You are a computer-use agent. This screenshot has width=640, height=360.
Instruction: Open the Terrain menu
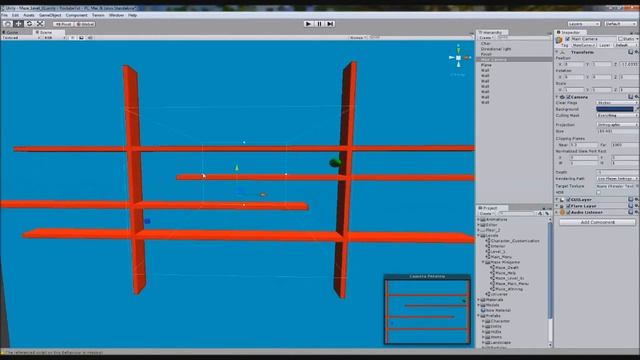98,15
